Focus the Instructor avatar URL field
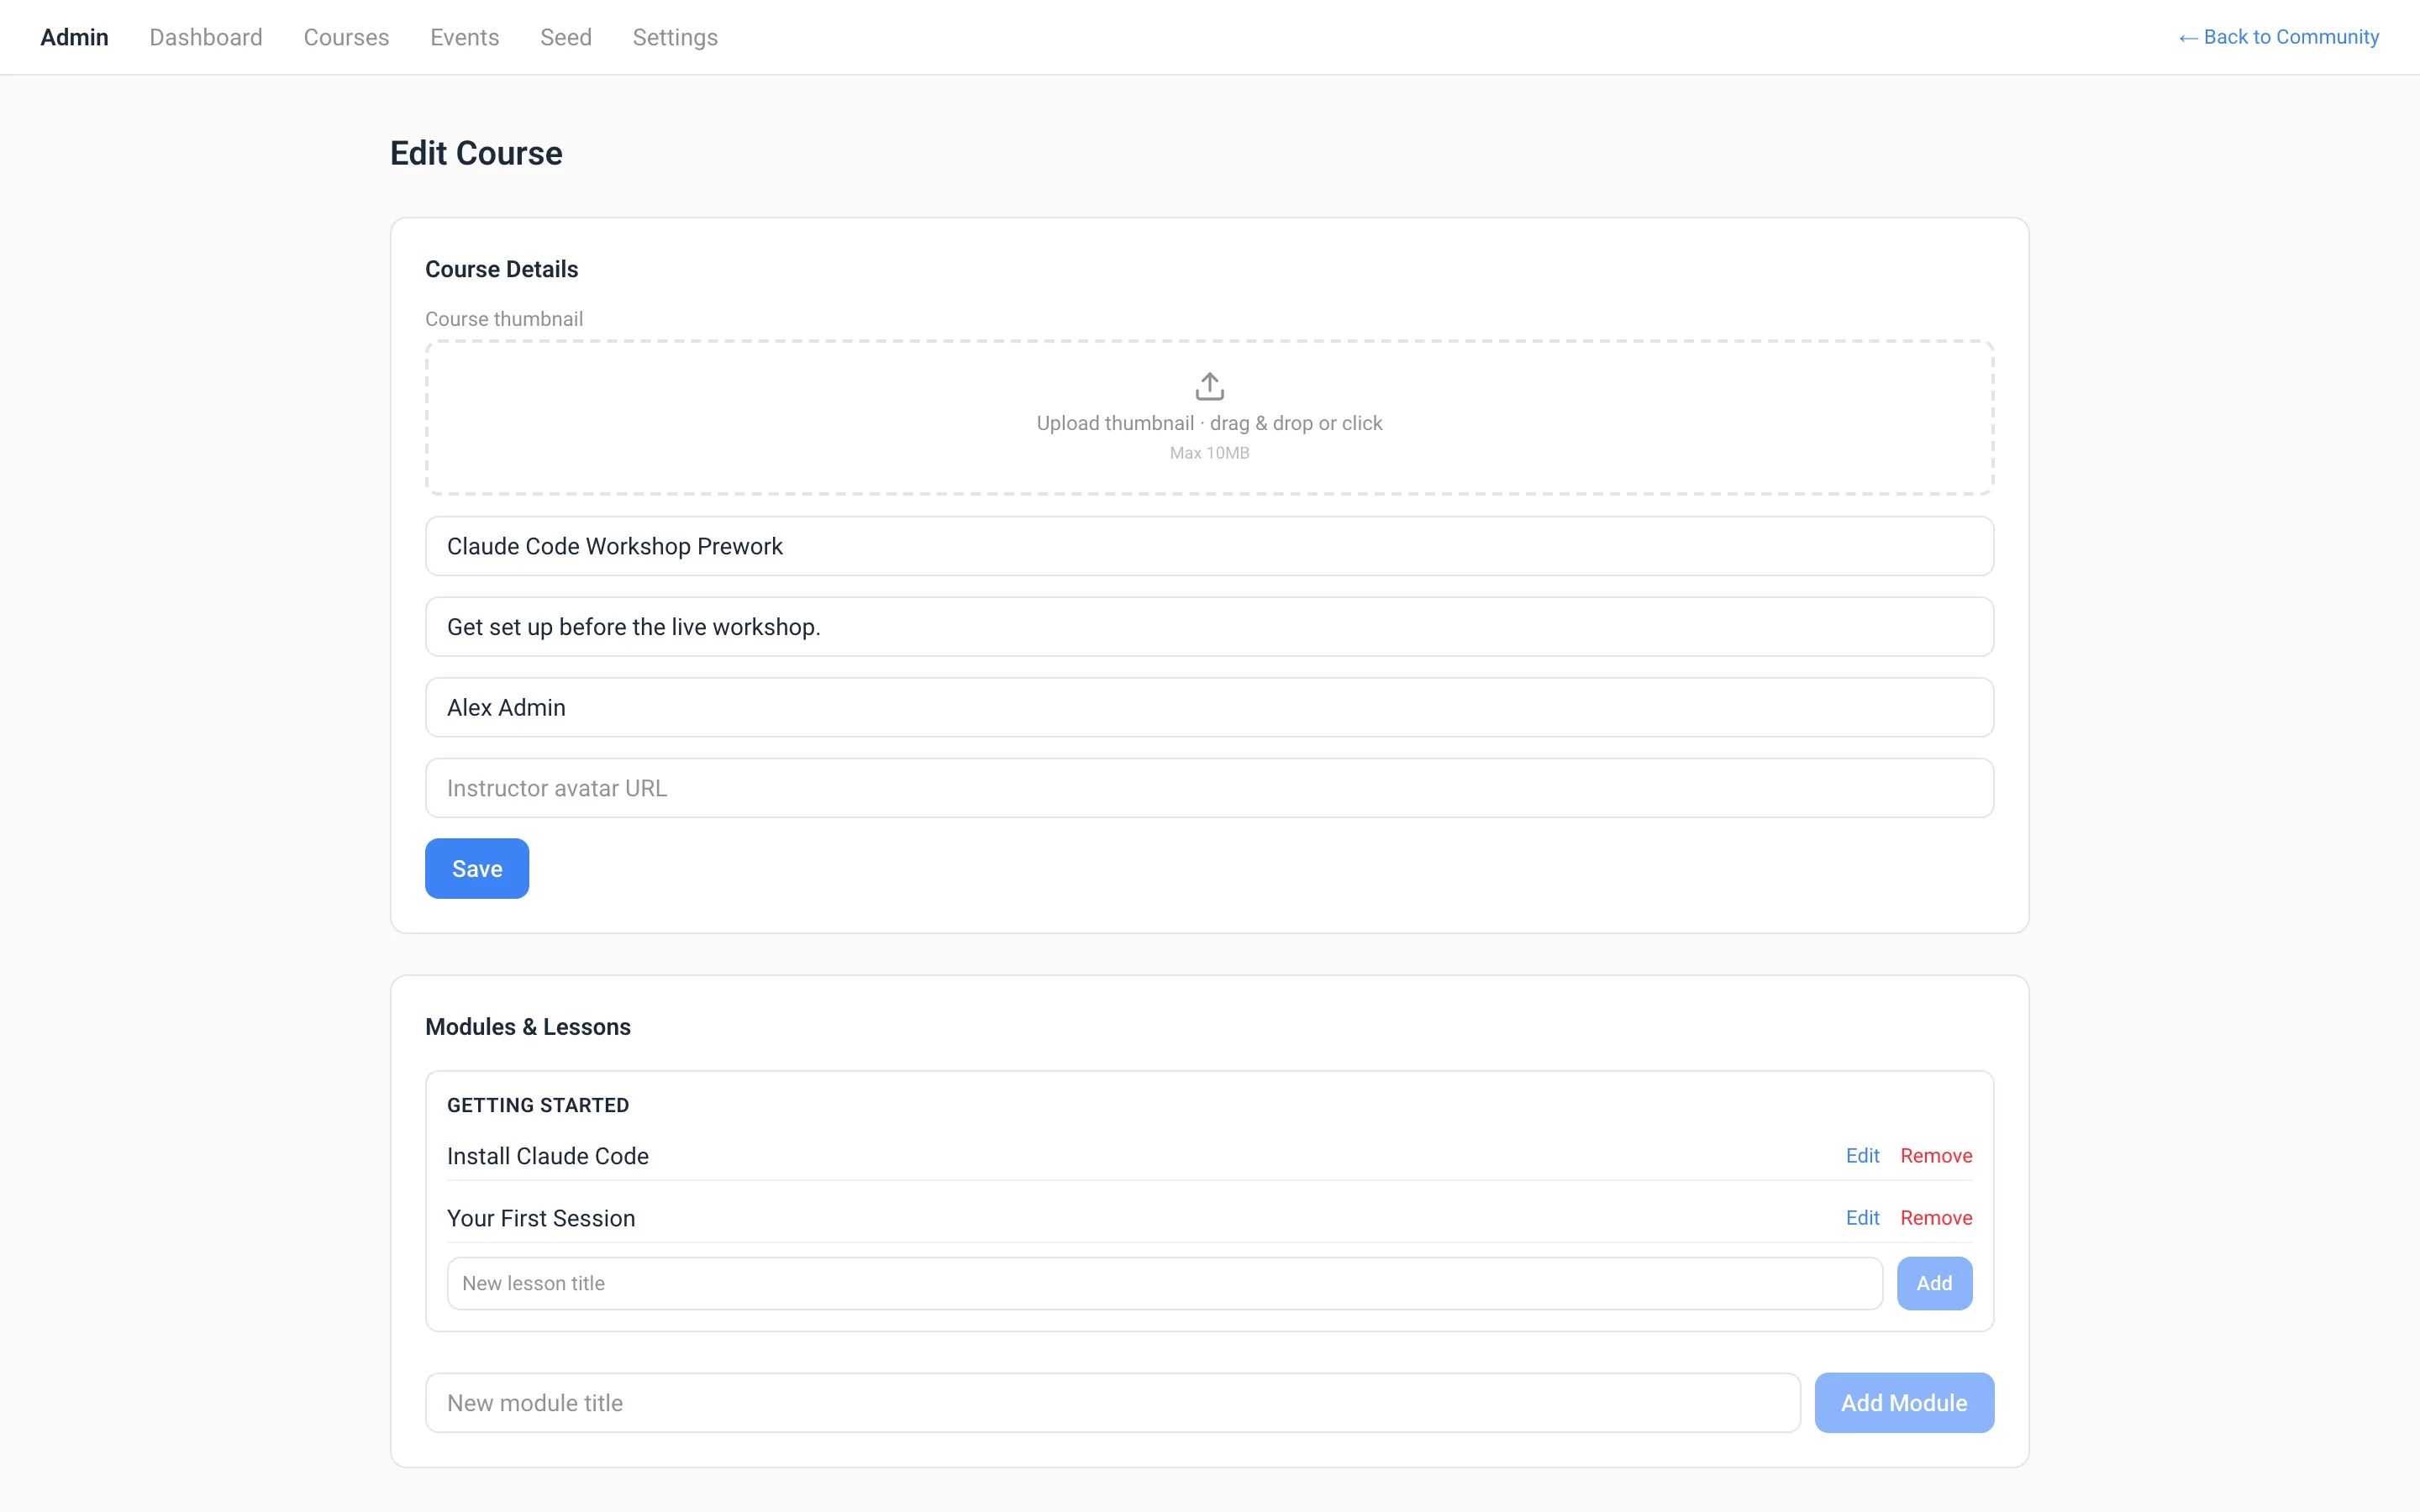The image size is (2420, 1512). click(1209, 788)
